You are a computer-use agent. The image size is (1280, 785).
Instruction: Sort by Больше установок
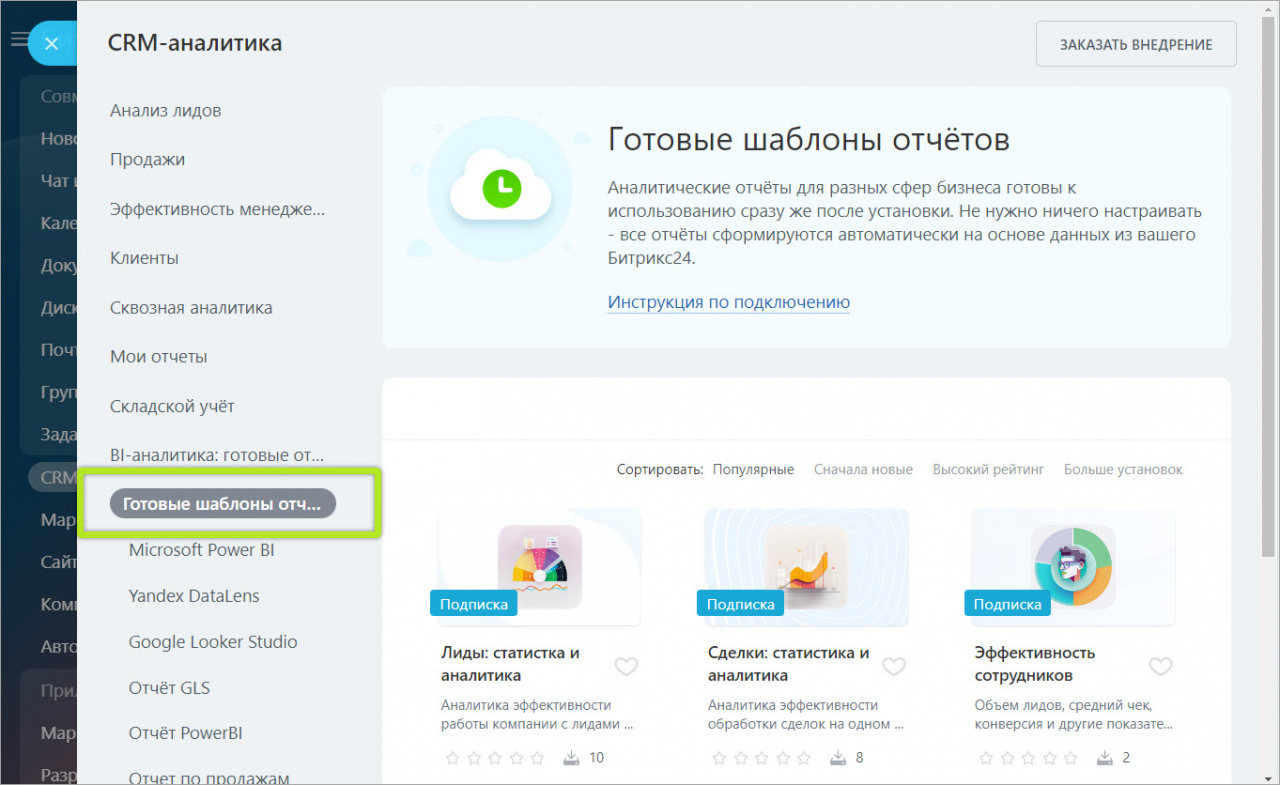1123,469
